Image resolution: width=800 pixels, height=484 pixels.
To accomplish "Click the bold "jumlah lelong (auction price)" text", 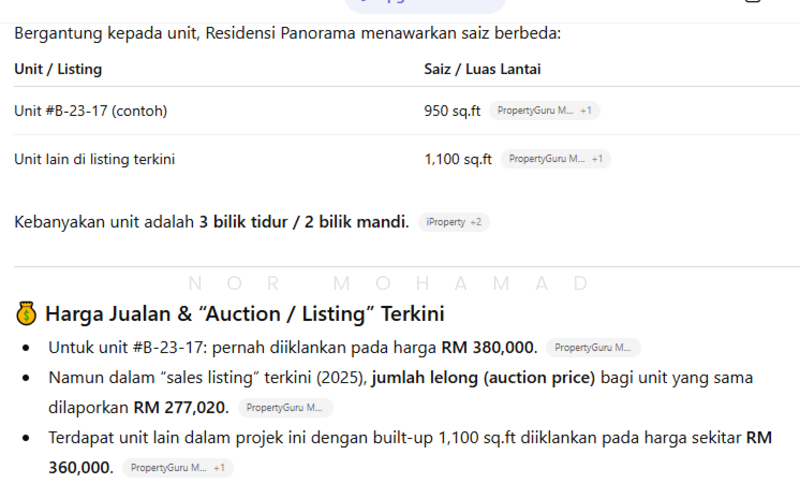I will pos(483,378).
